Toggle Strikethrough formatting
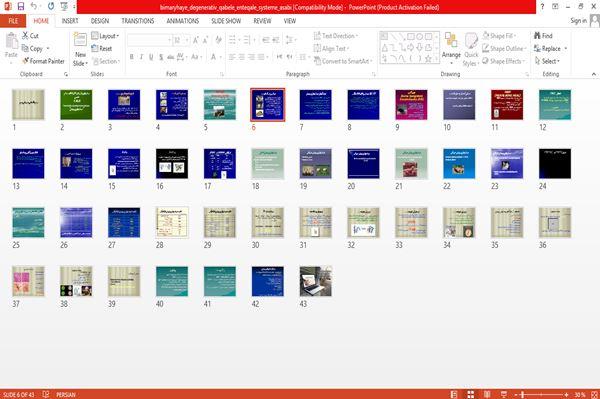The image size is (600, 399). tap(171, 57)
